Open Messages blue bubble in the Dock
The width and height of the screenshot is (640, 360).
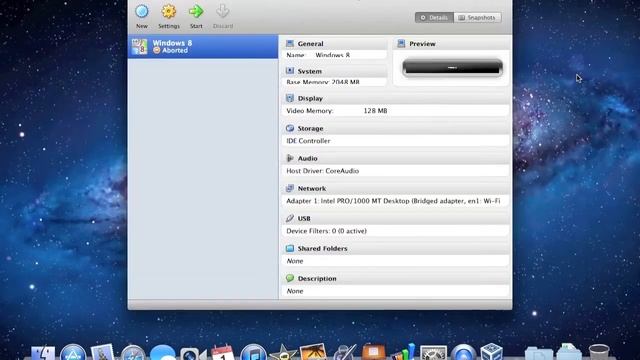[x=162, y=353]
